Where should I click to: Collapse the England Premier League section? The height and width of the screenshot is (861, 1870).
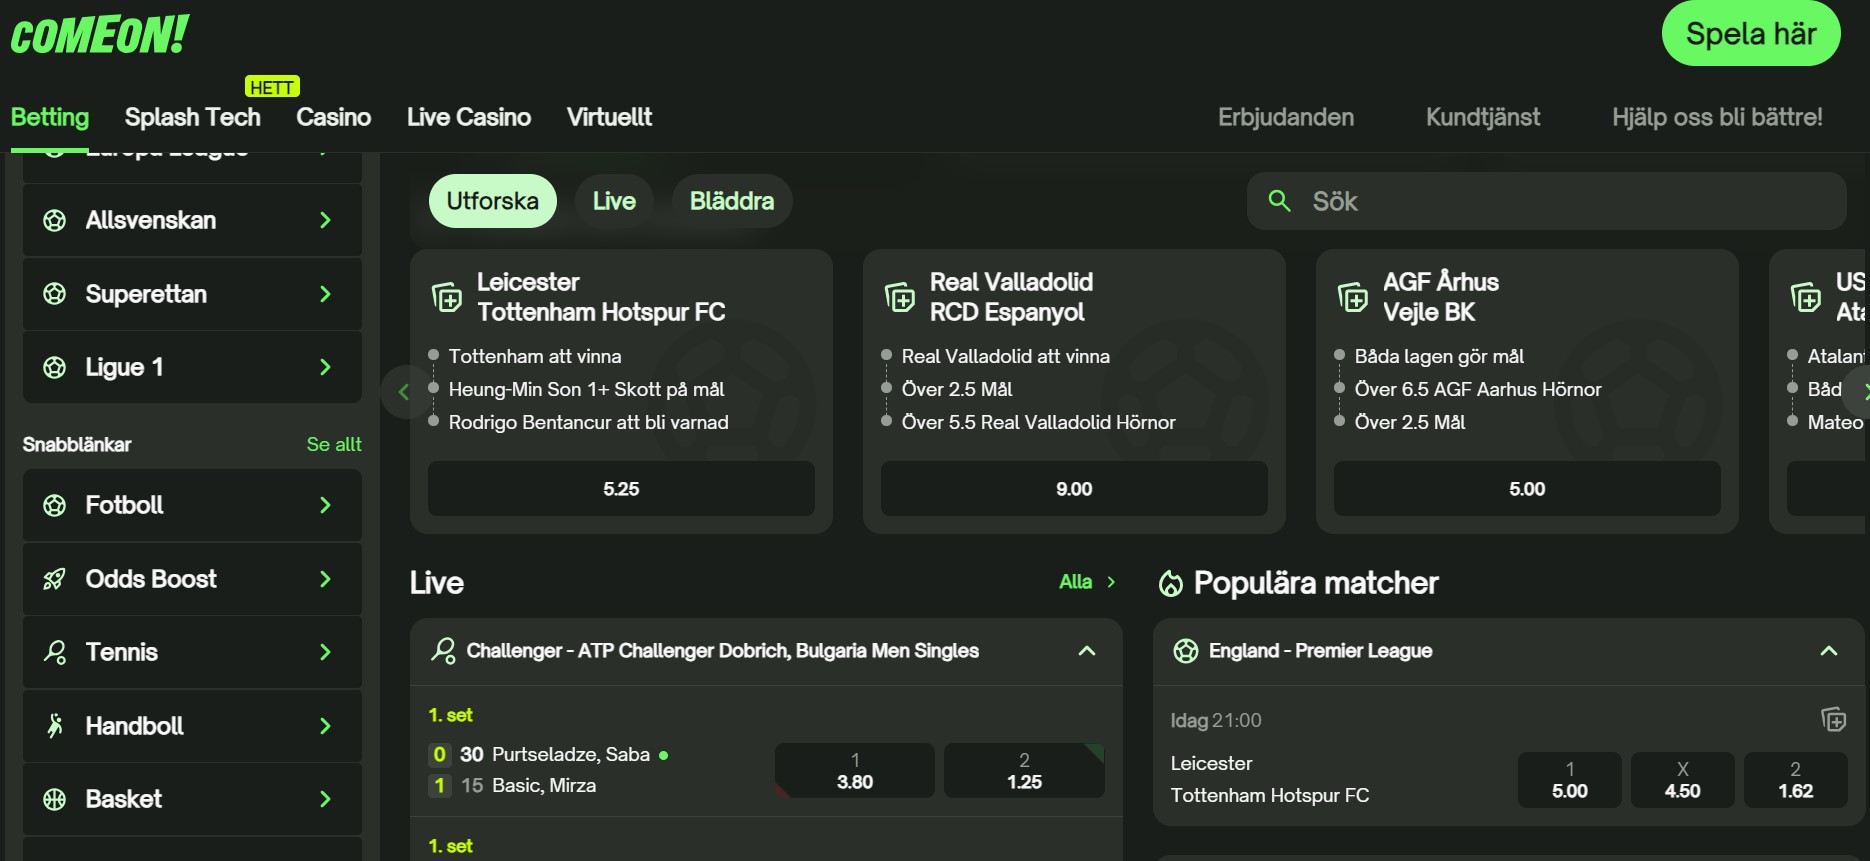pos(1829,651)
